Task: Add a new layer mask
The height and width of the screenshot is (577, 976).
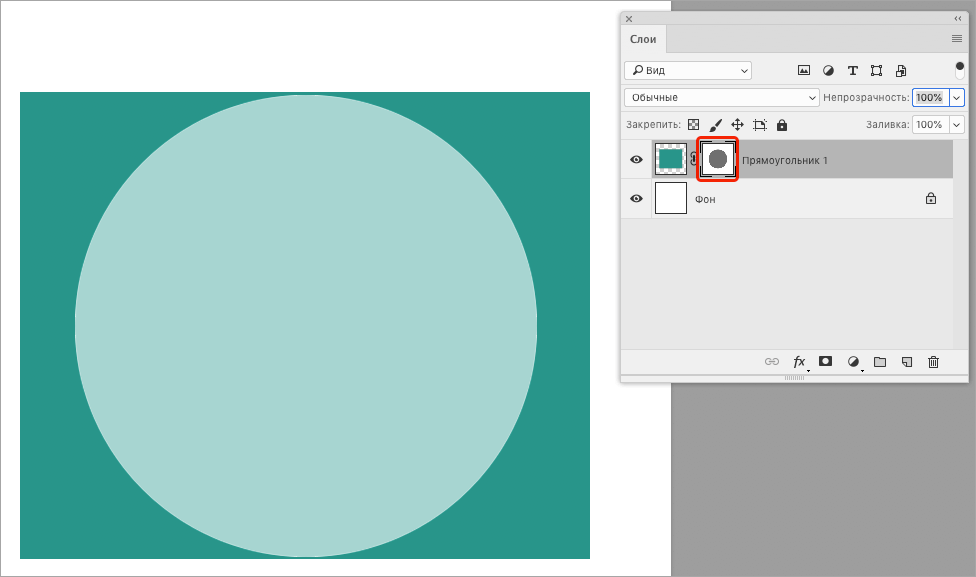Action: click(825, 362)
